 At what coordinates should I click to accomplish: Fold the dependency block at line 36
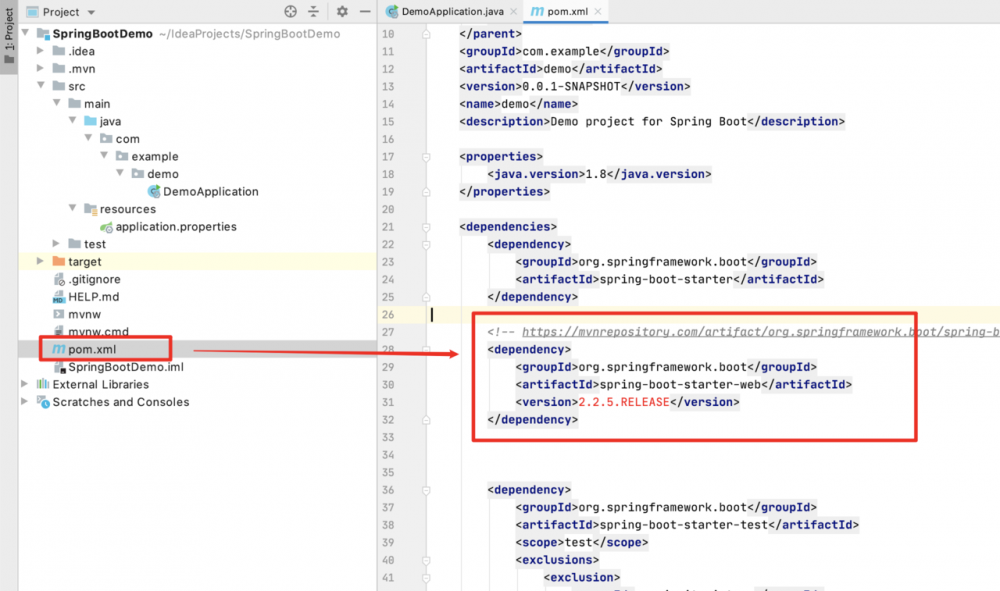point(426,490)
